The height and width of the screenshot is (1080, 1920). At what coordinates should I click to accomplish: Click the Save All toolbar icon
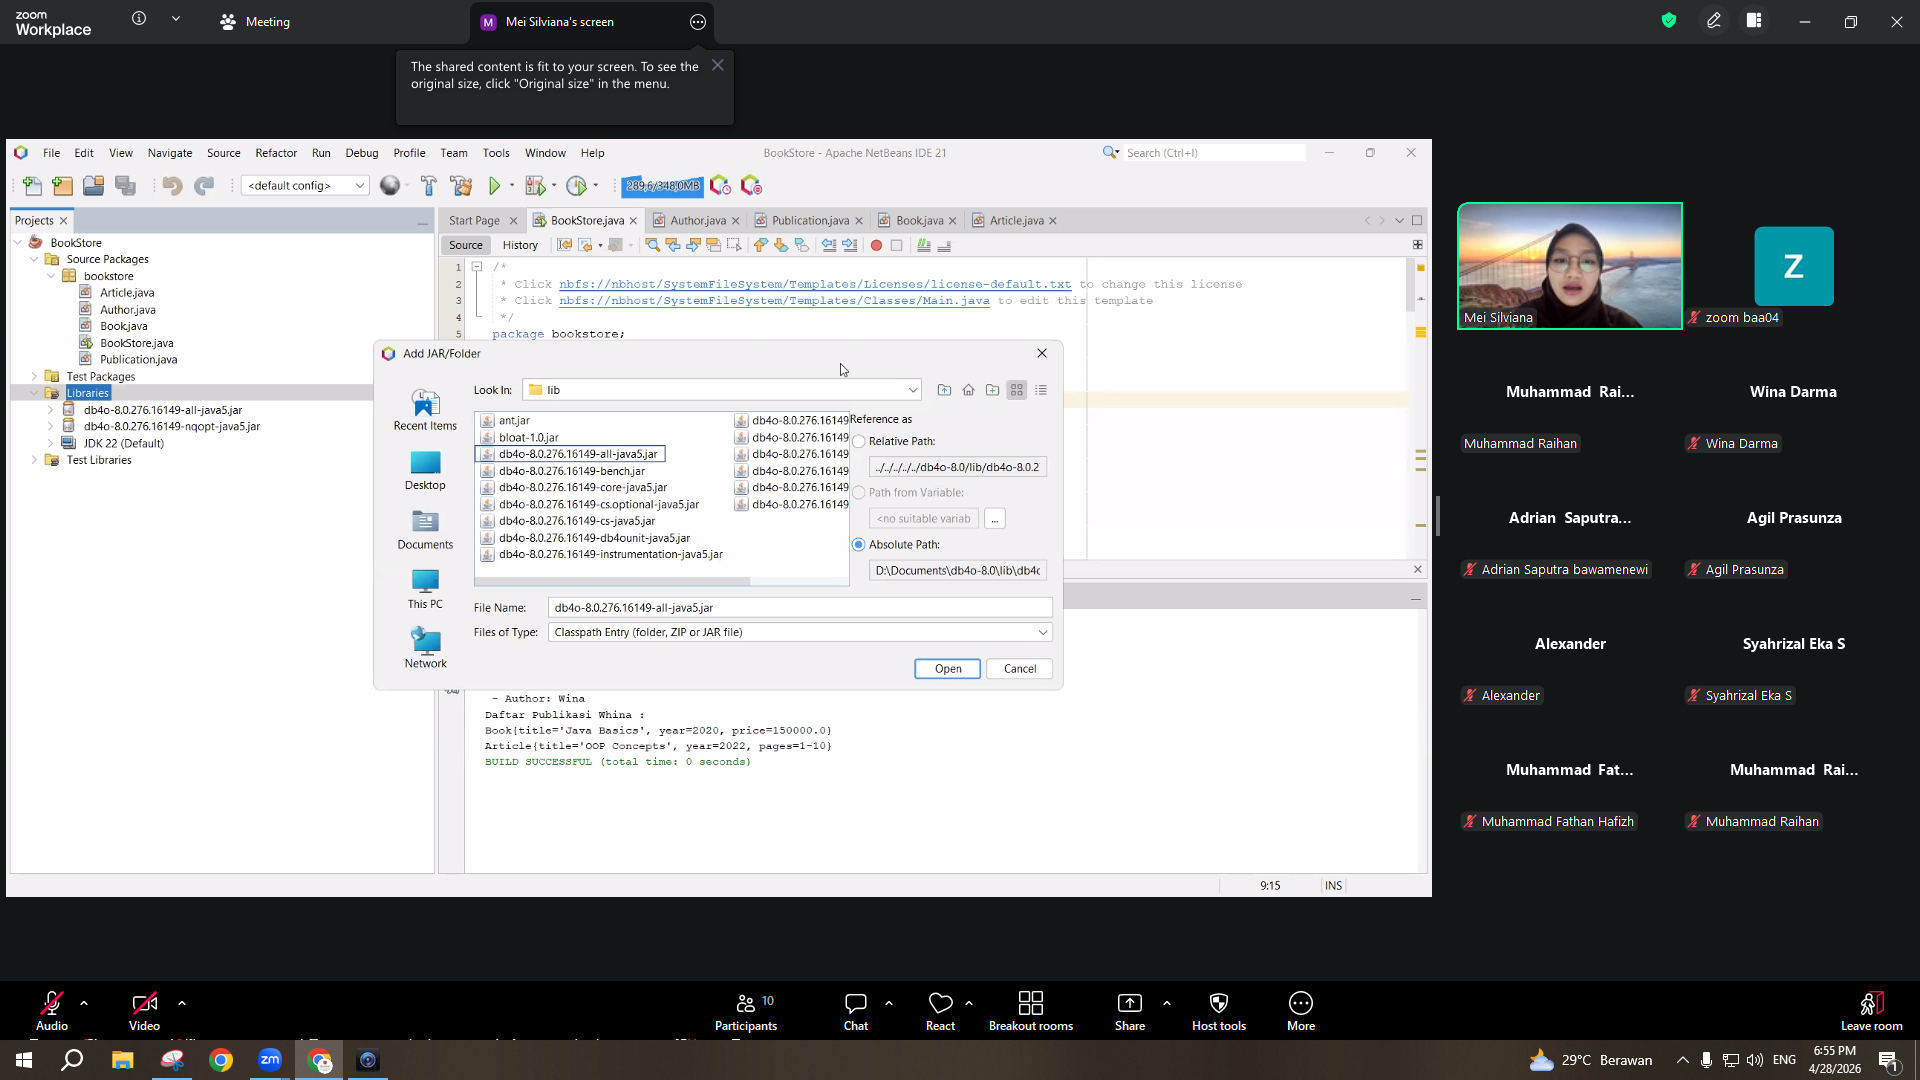coord(125,186)
